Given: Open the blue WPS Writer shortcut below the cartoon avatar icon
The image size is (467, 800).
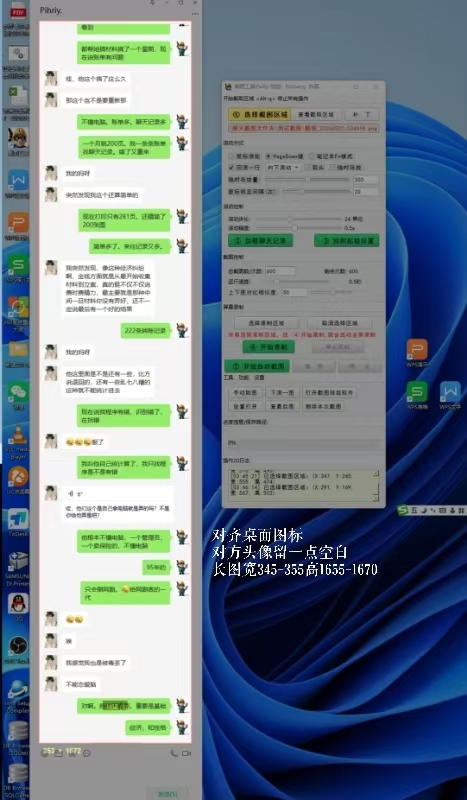Looking at the screenshot, I should pos(18,182).
